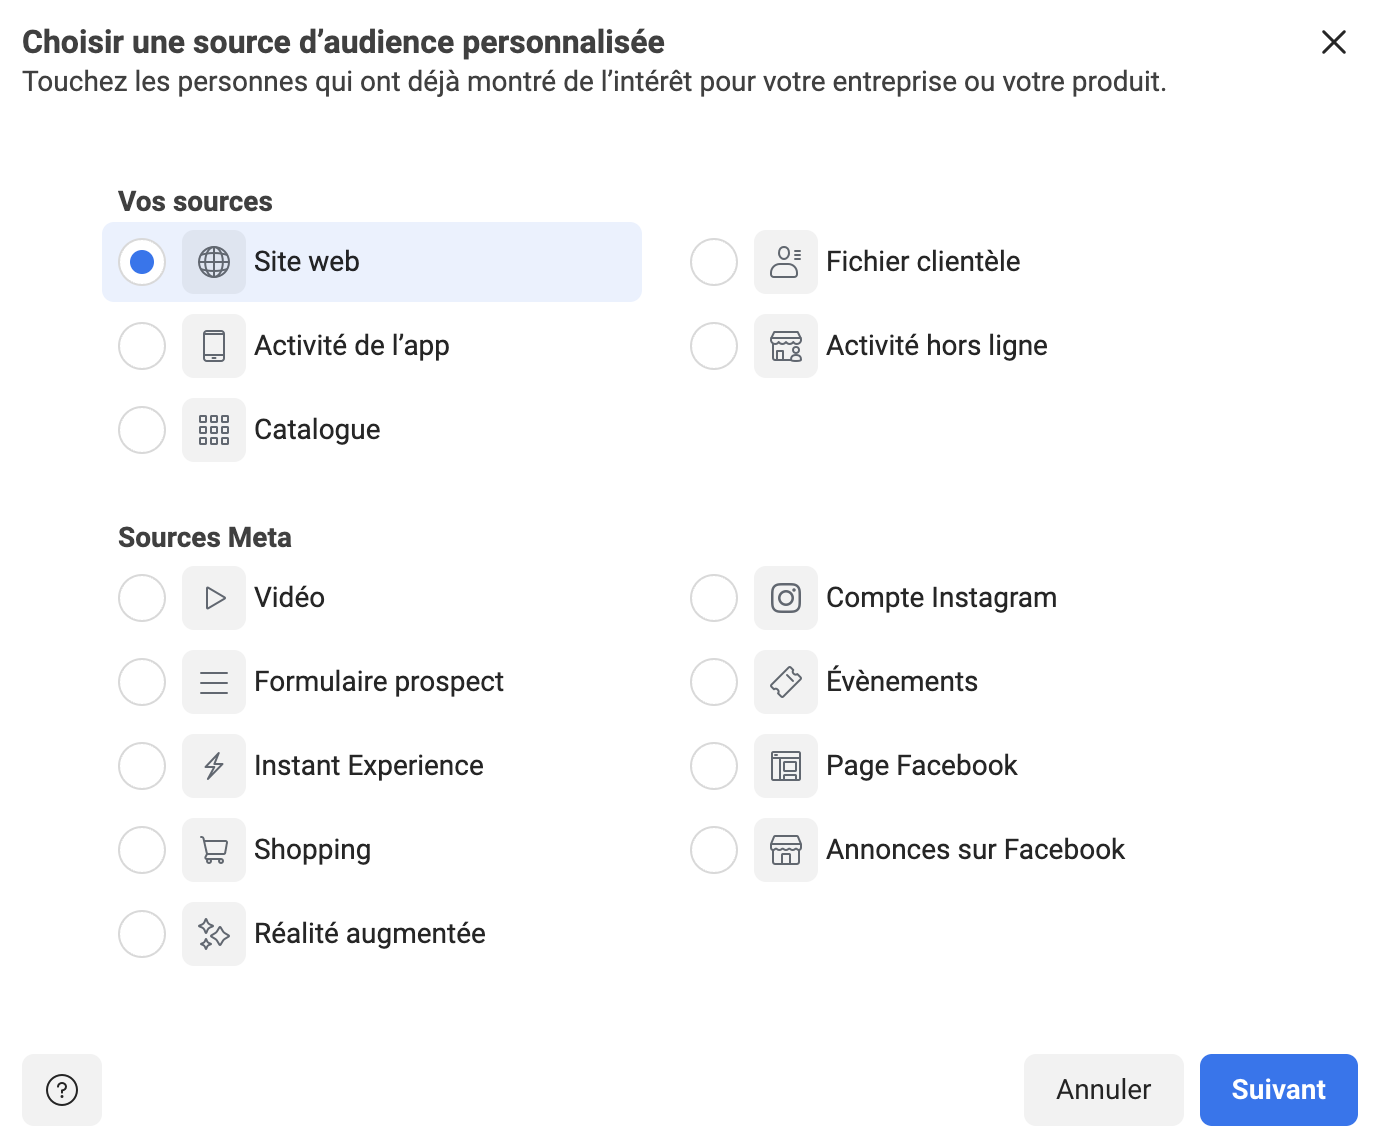Viewport: 1386px width, 1136px height.
Task: Click the storefront icon for Activité hors ligne
Action: coord(786,346)
